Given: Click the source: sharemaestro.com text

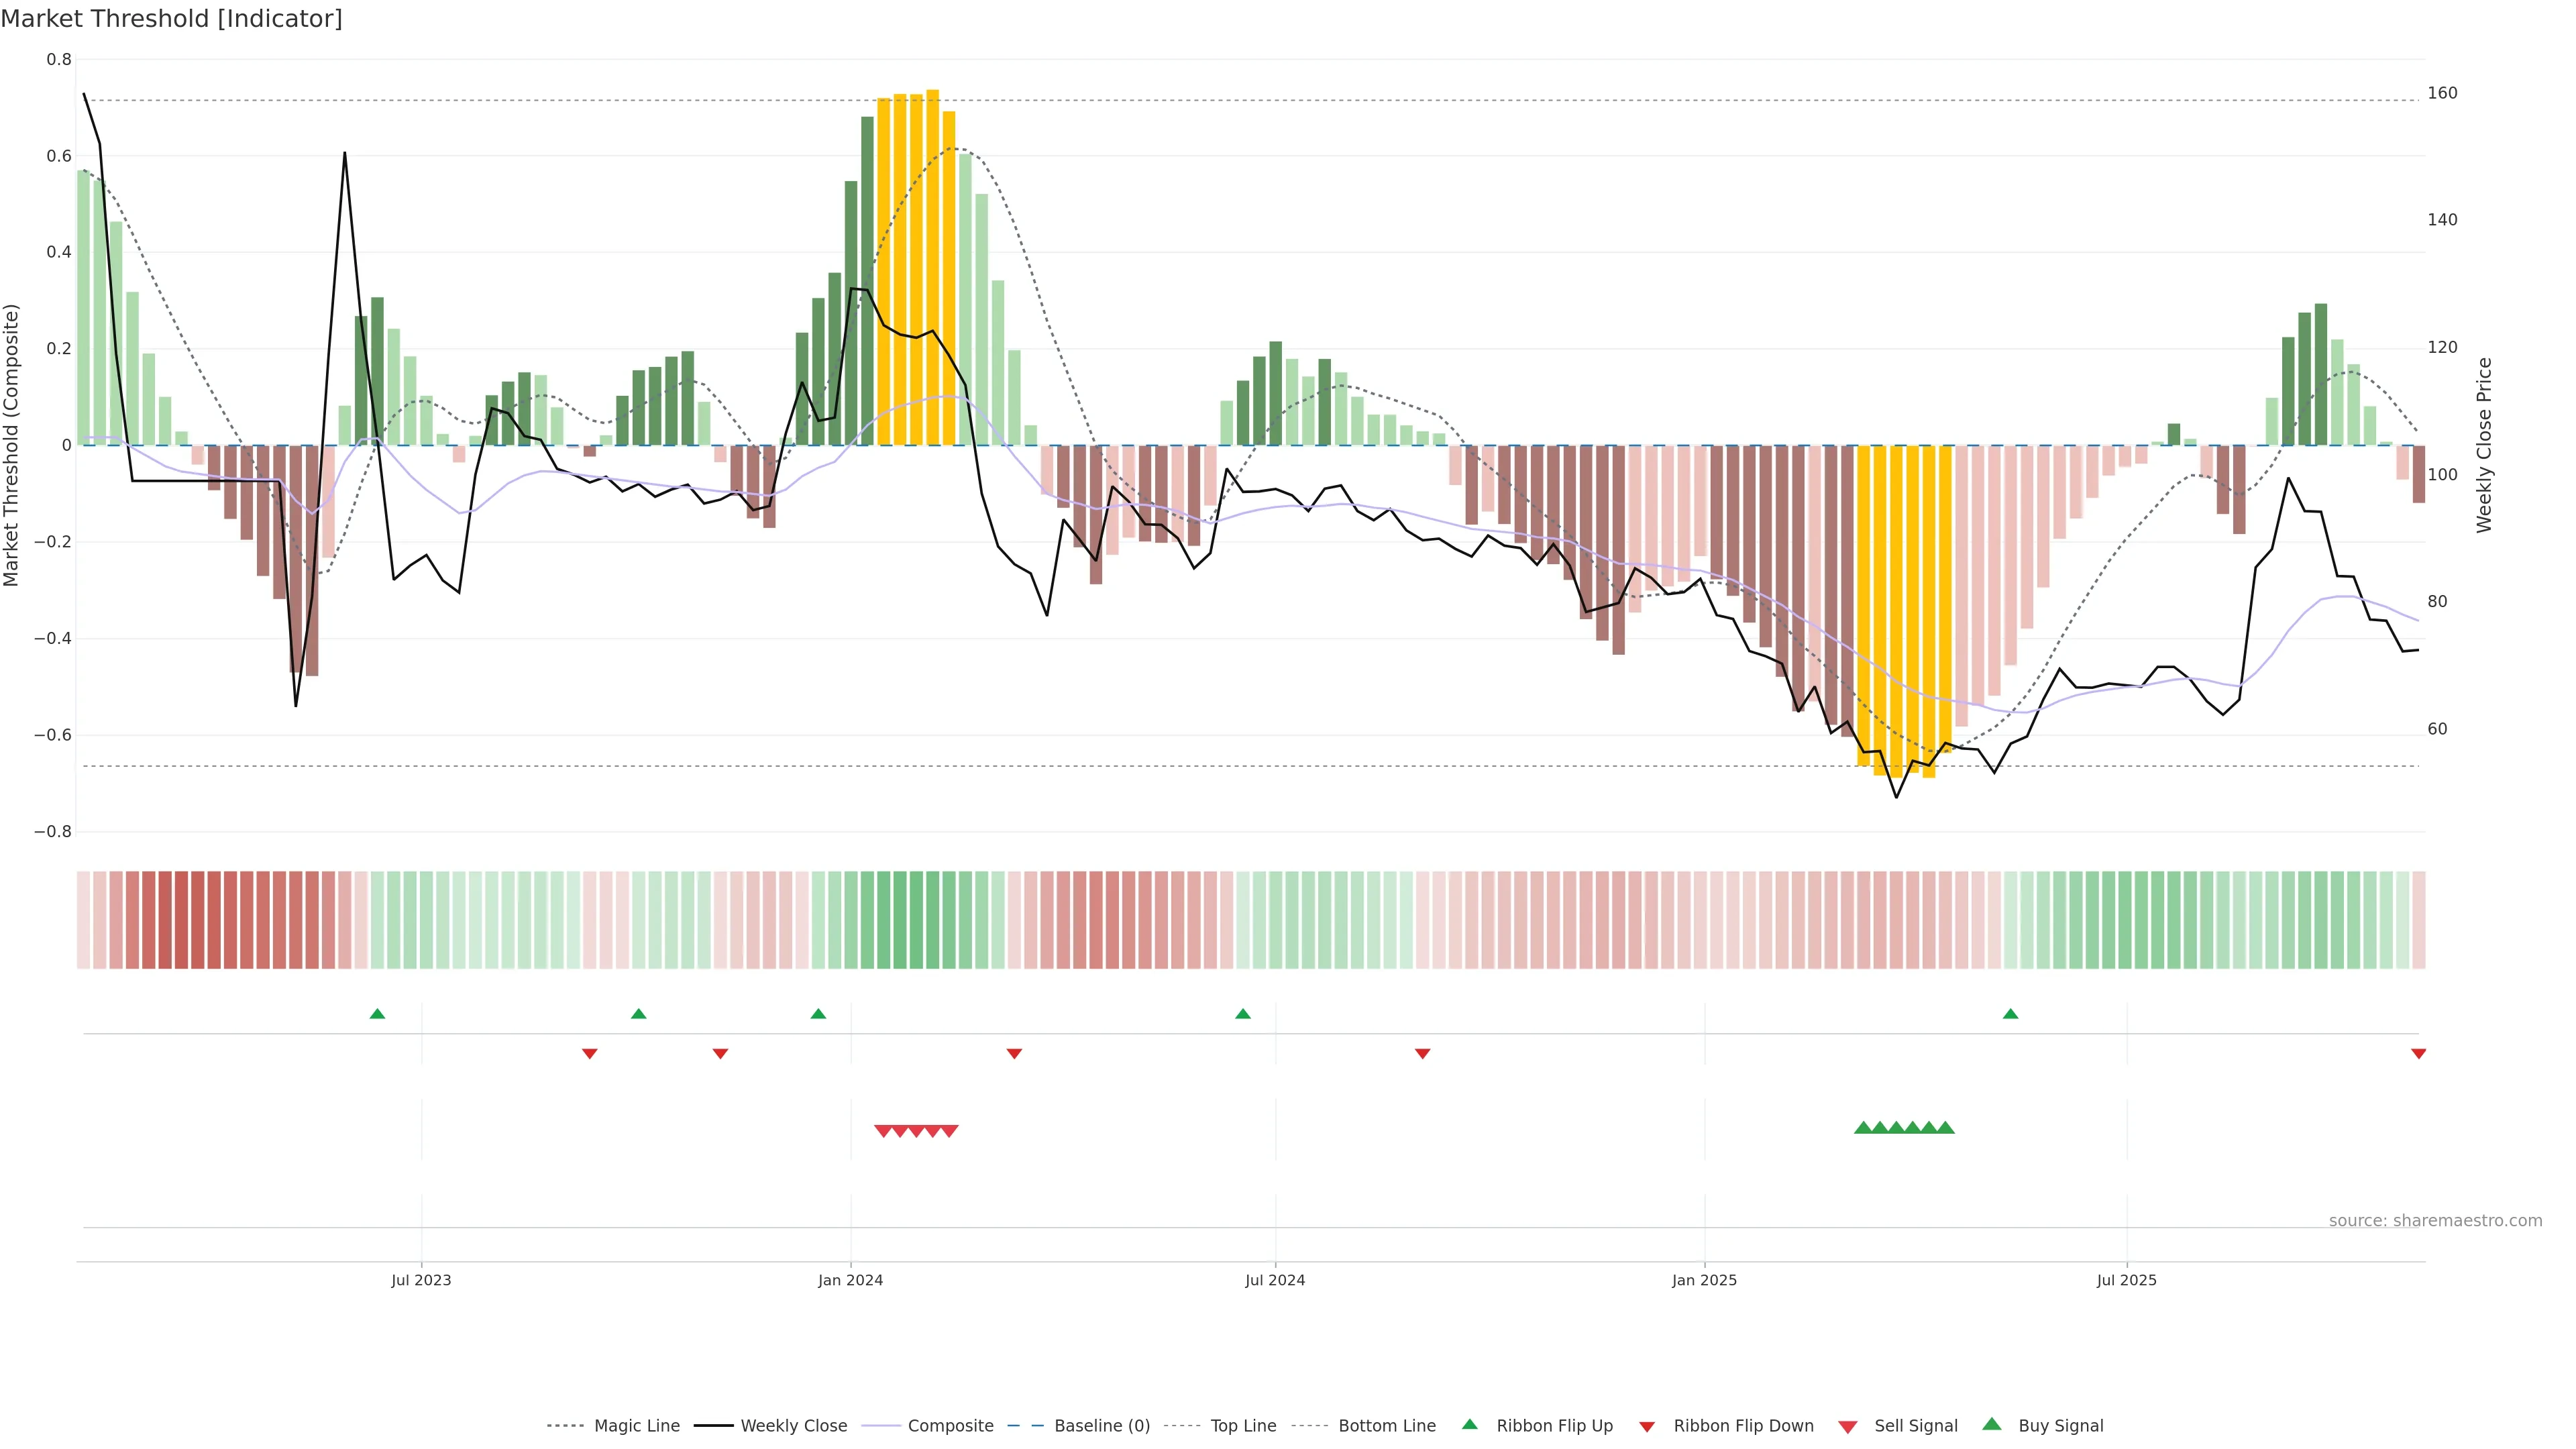Looking at the screenshot, I should [2435, 1221].
